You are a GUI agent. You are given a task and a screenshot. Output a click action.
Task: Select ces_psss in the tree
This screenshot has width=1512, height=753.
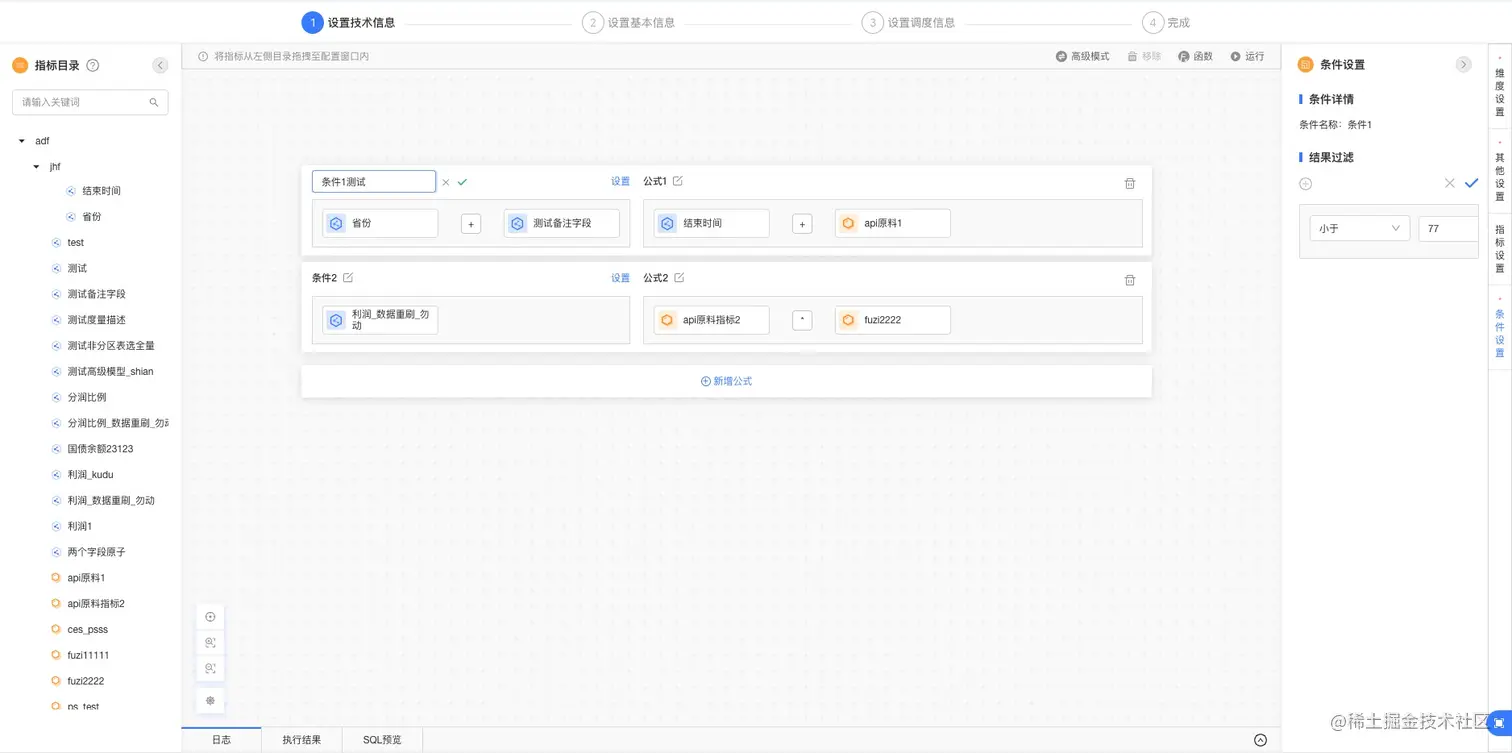pyautogui.click(x=87, y=630)
